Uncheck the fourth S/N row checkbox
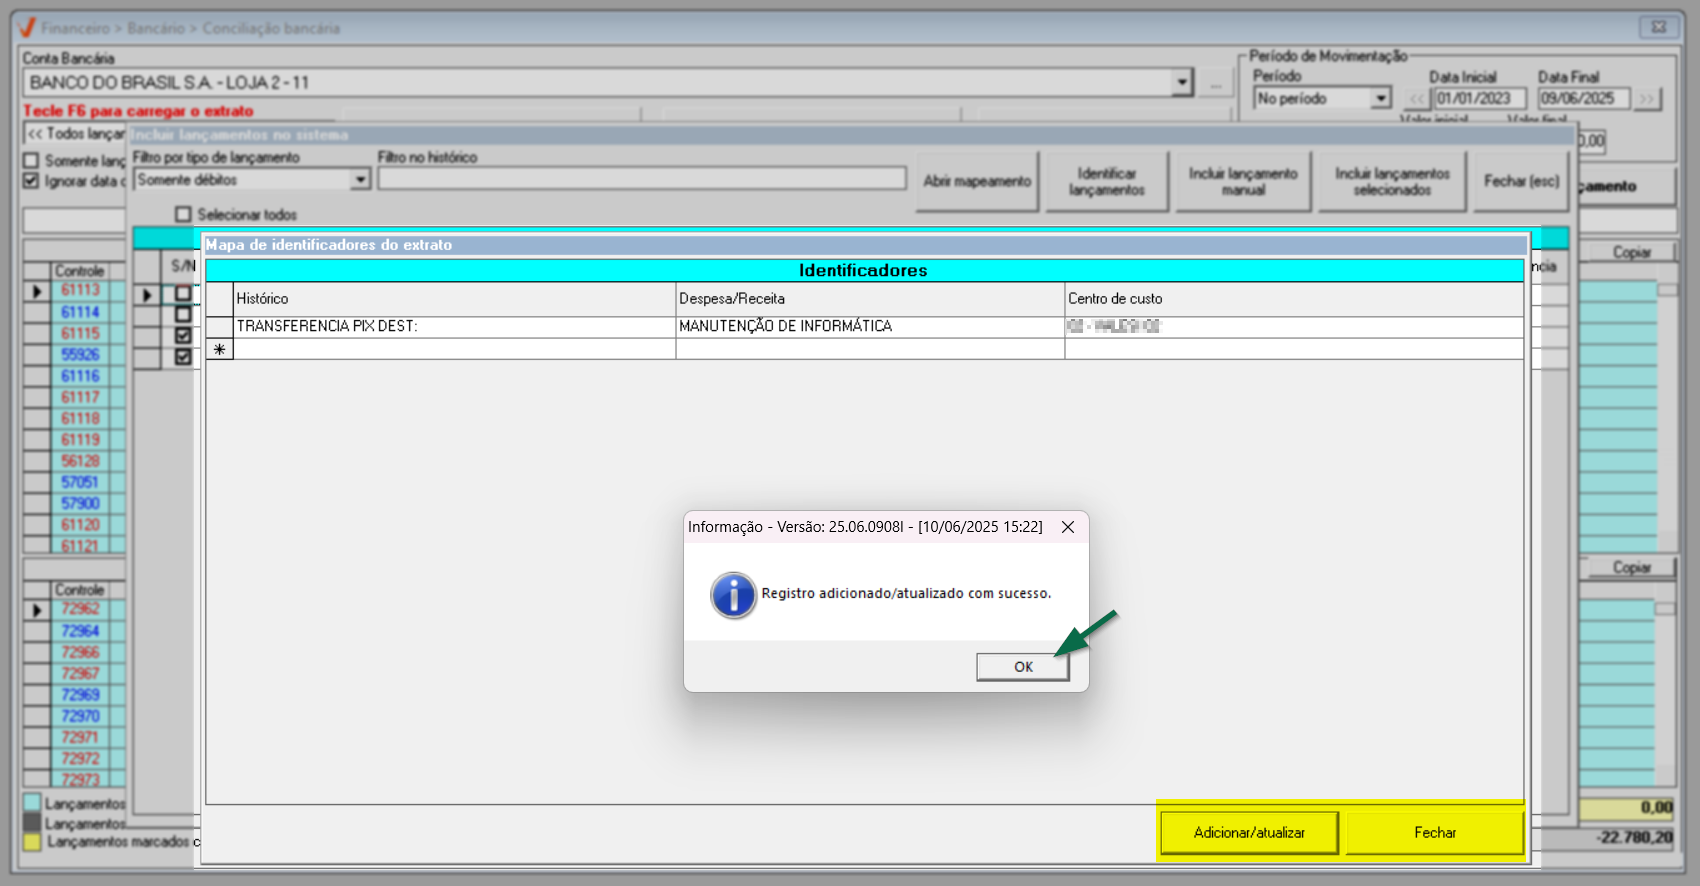Image resolution: width=1700 pixels, height=886 pixels. pos(183,357)
